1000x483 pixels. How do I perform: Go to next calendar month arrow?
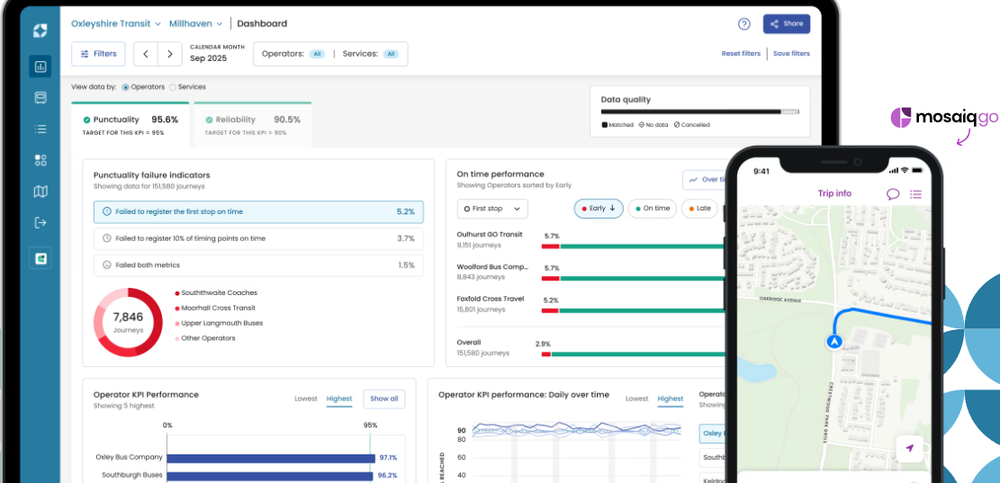170,54
